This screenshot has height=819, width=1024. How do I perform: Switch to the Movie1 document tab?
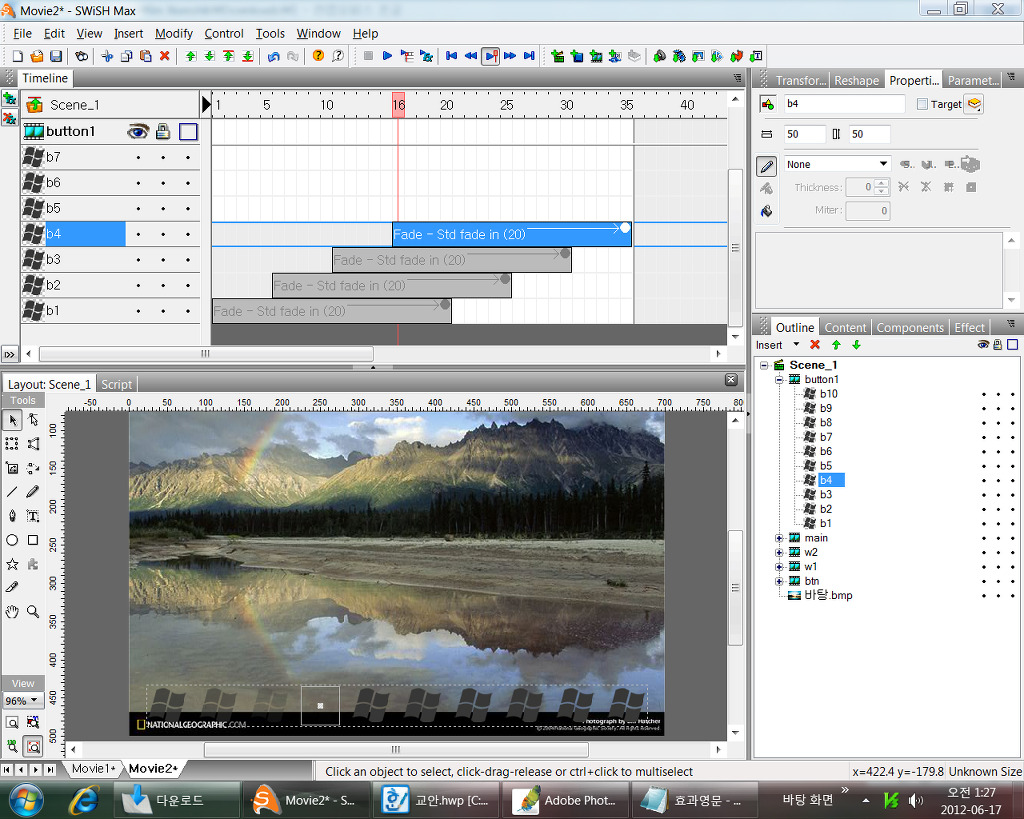pyautogui.click(x=93, y=769)
